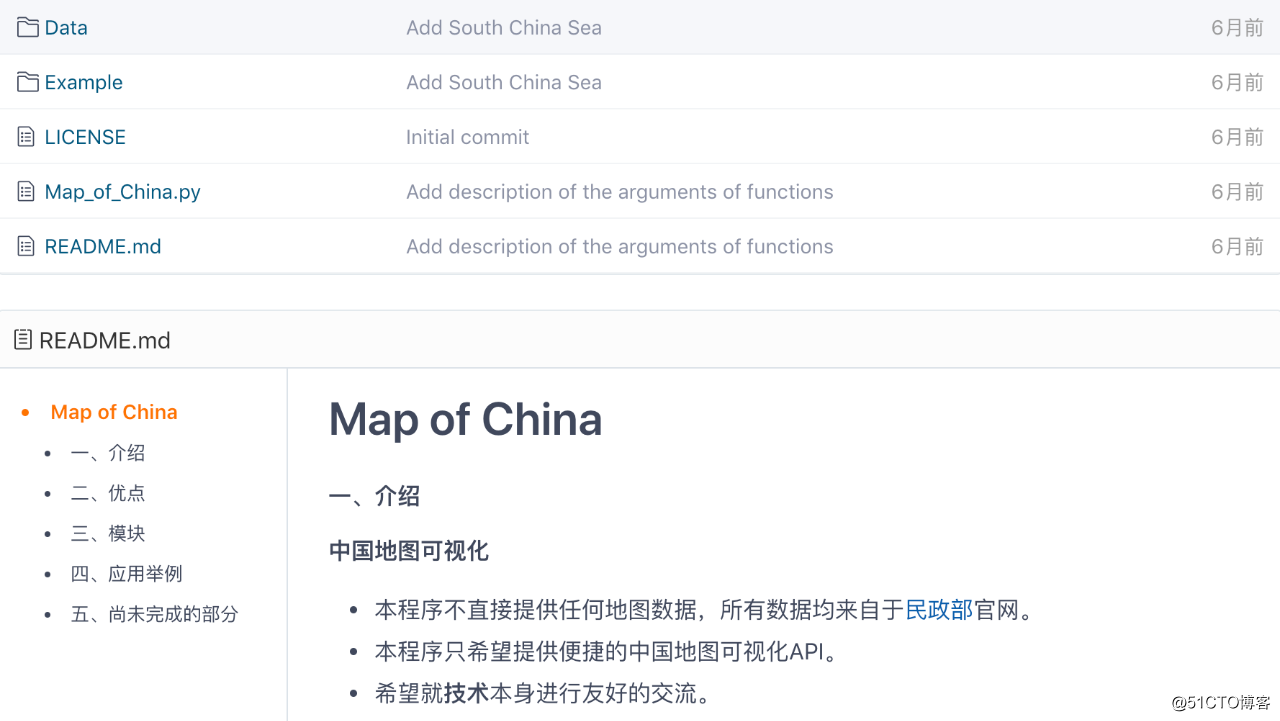Viewport: 1280px width, 721px height.
Task: Click the document icon next to README.md row
Action: [24, 246]
